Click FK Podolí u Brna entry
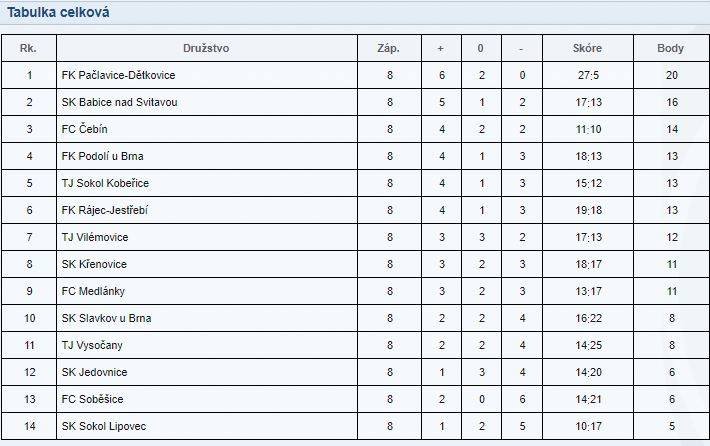 (102, 156)
